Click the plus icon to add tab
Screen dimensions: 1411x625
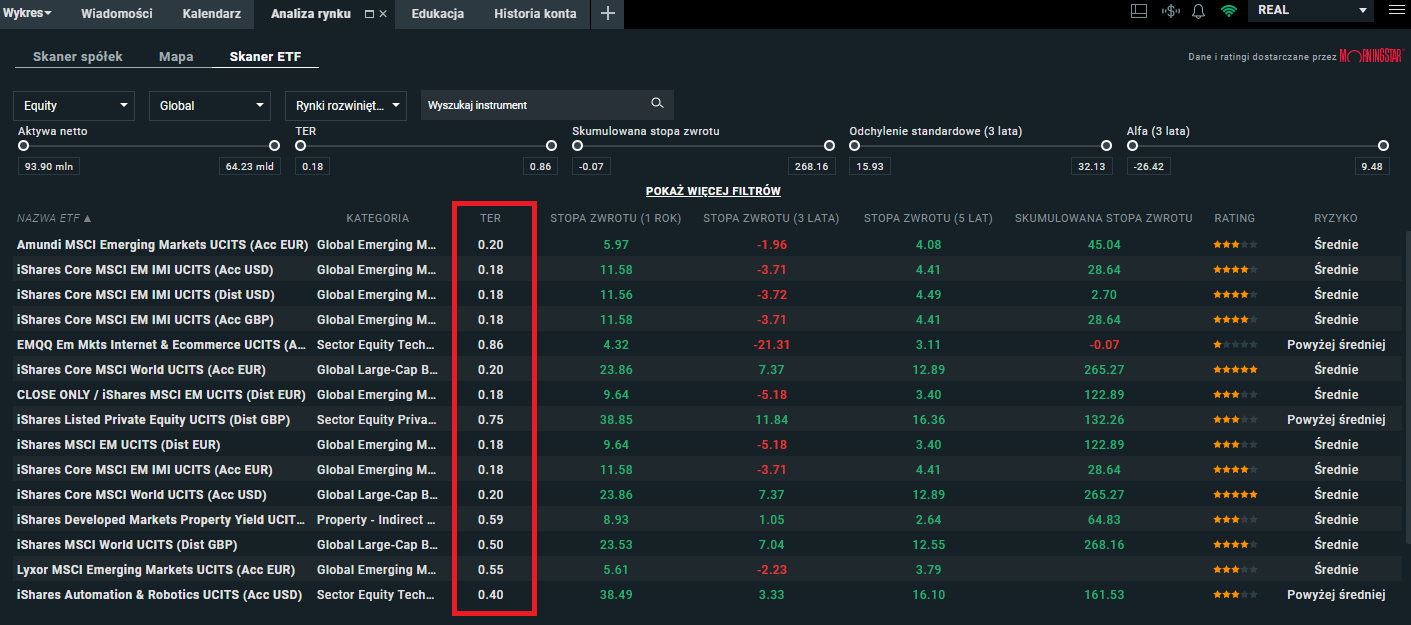pyautogui.click(x=607, y=14)
